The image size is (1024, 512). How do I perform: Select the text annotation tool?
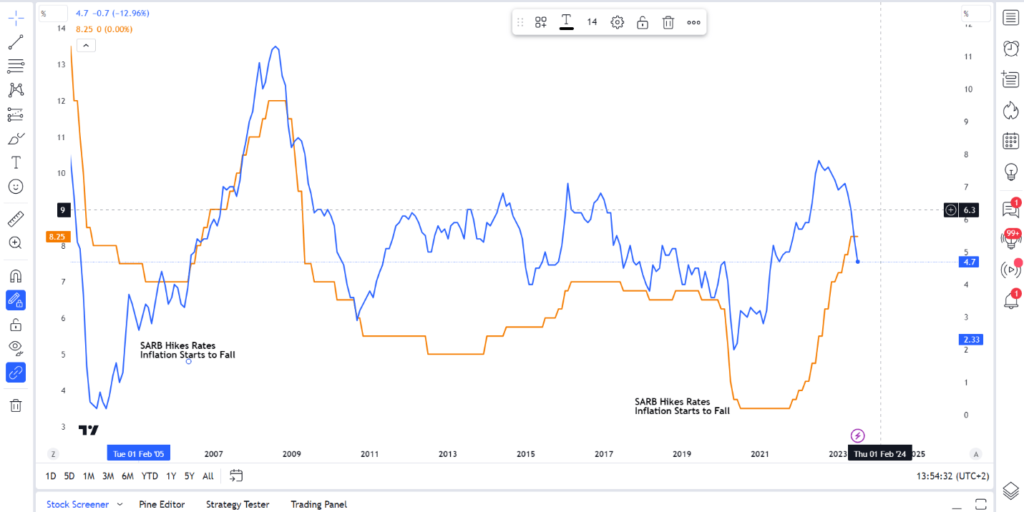tap(16, 162)
